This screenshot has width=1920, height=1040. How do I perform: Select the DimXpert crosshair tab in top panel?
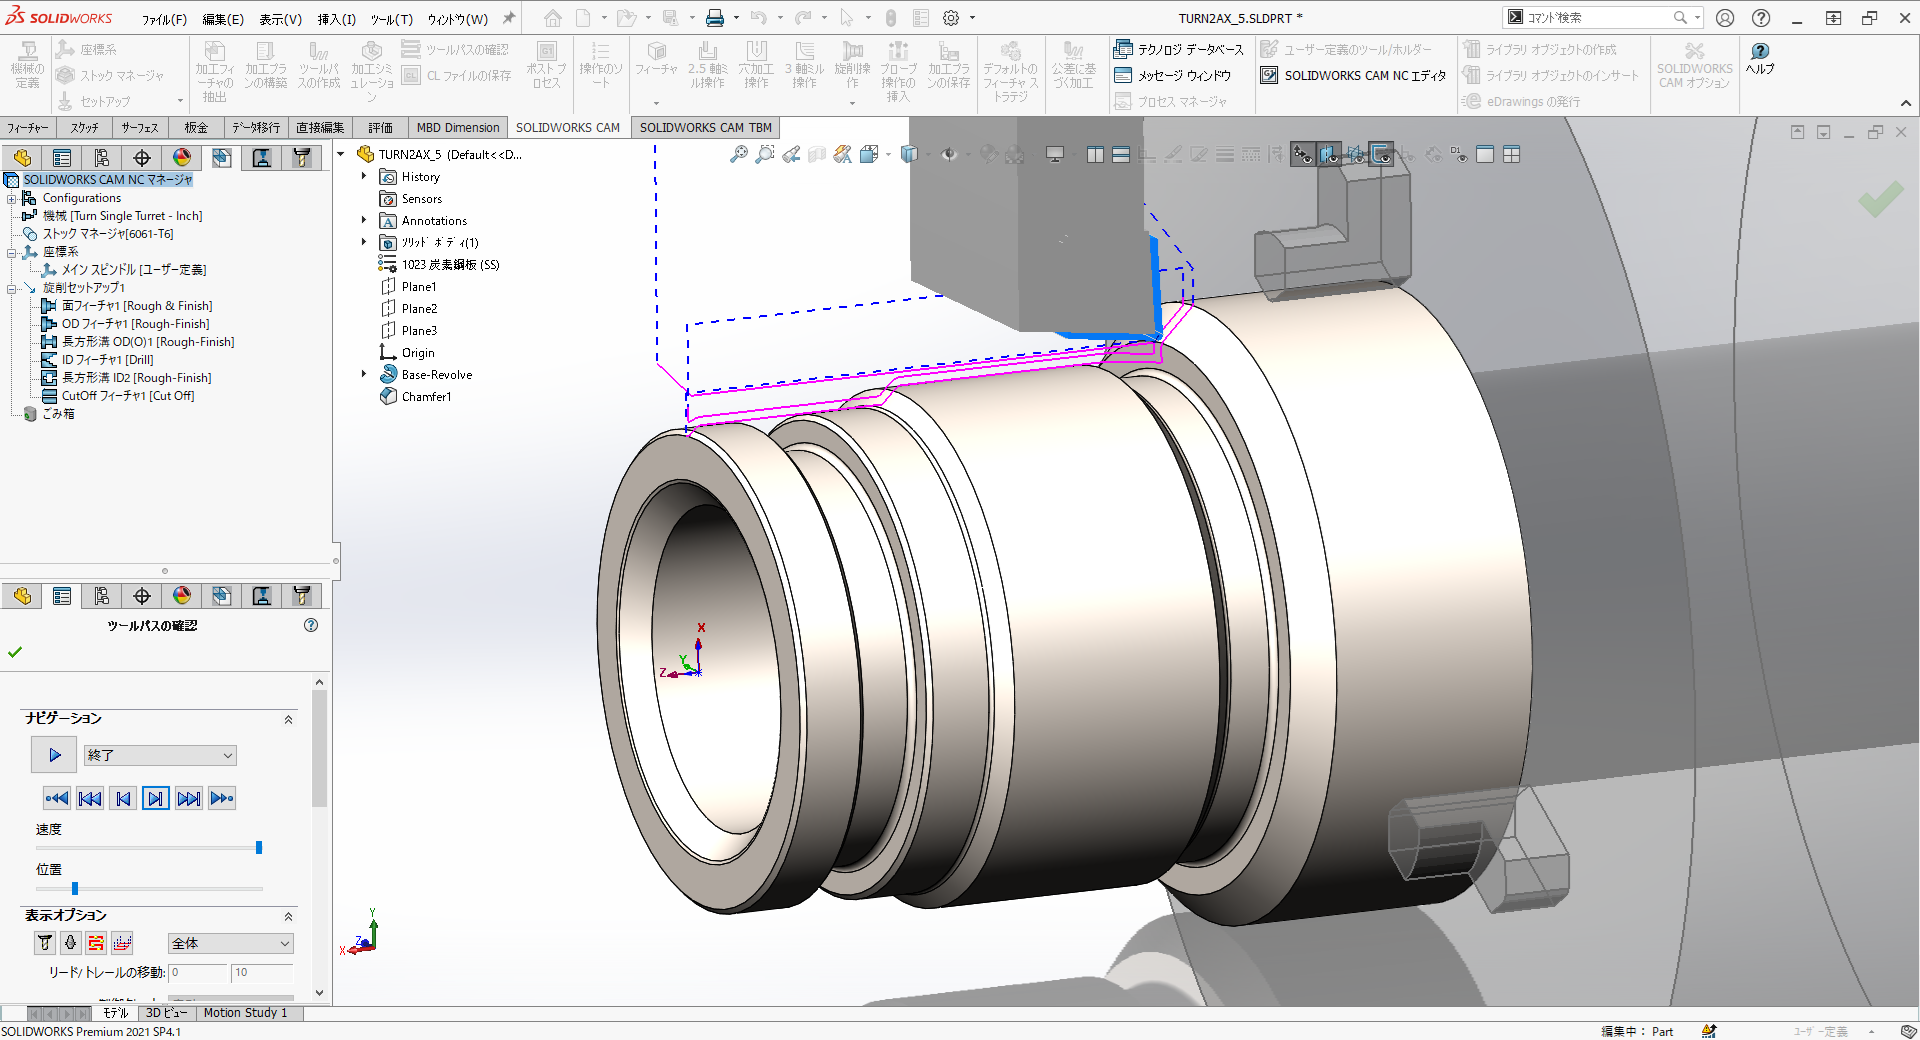point(142,157)
